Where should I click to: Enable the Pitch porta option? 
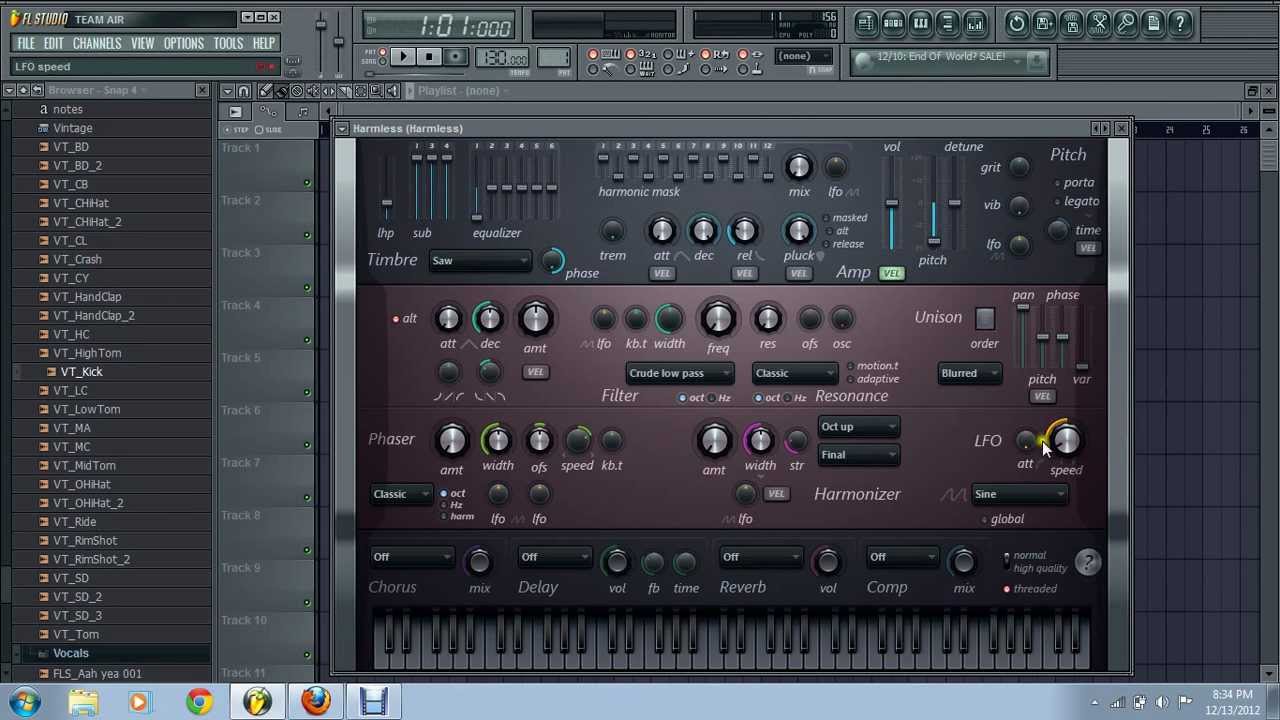click(1058, 183)
